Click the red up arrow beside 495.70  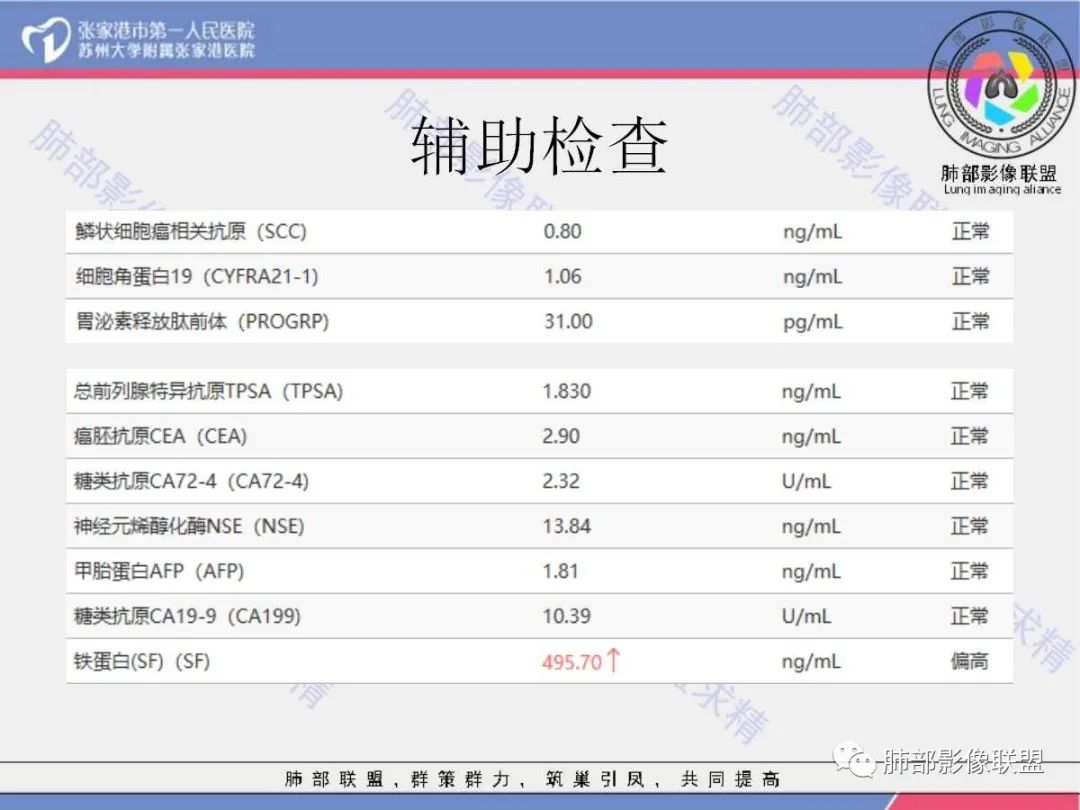[x=613, y=660]
